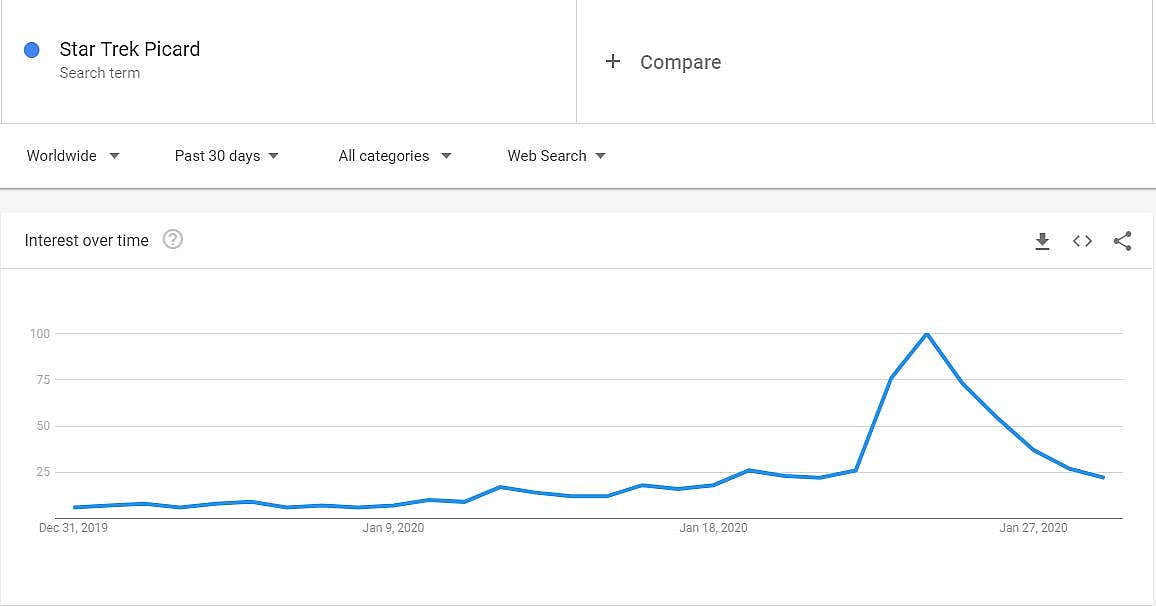1156x606 pixels.
Task: Click the Jan 9, 2020 date label
Action: (x=393, y=528)
